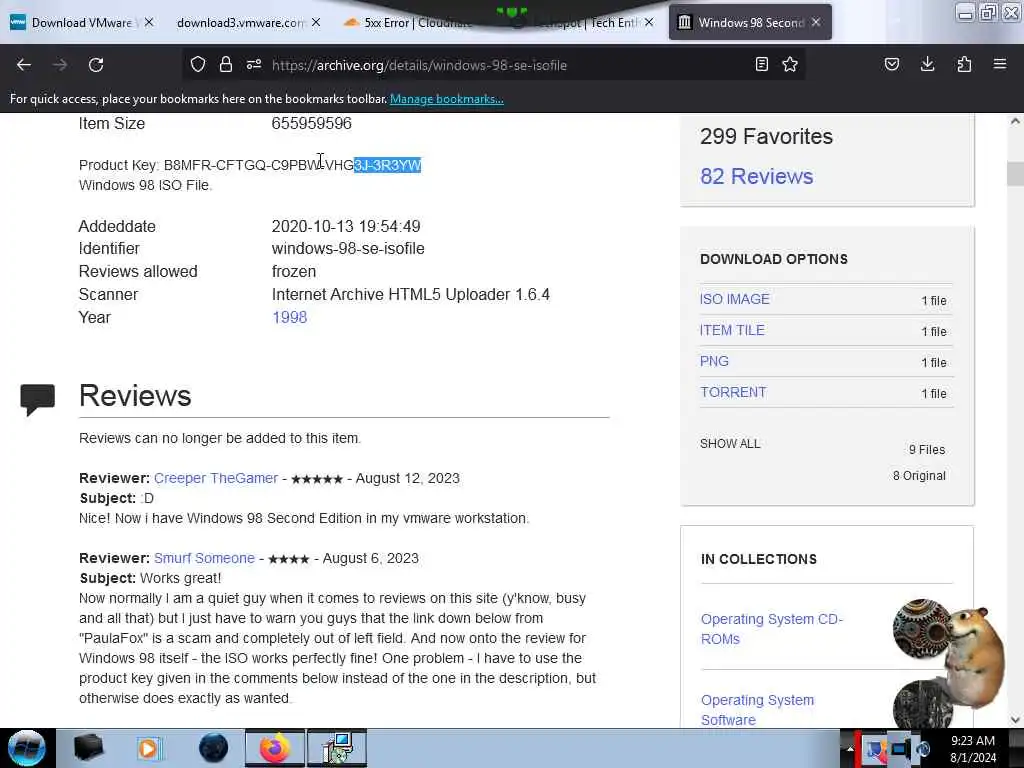Expand SHOW ALL download files
This screenshot has width=1024, height=768.
(730, 443)
